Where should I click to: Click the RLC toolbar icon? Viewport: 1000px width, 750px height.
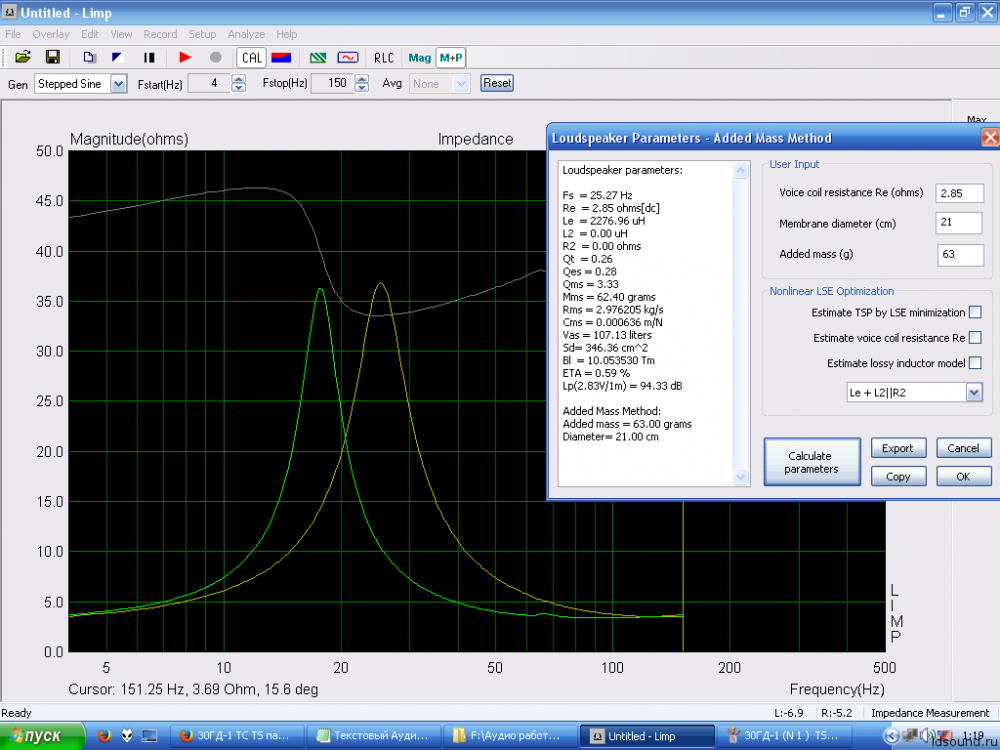coord(384,57)
